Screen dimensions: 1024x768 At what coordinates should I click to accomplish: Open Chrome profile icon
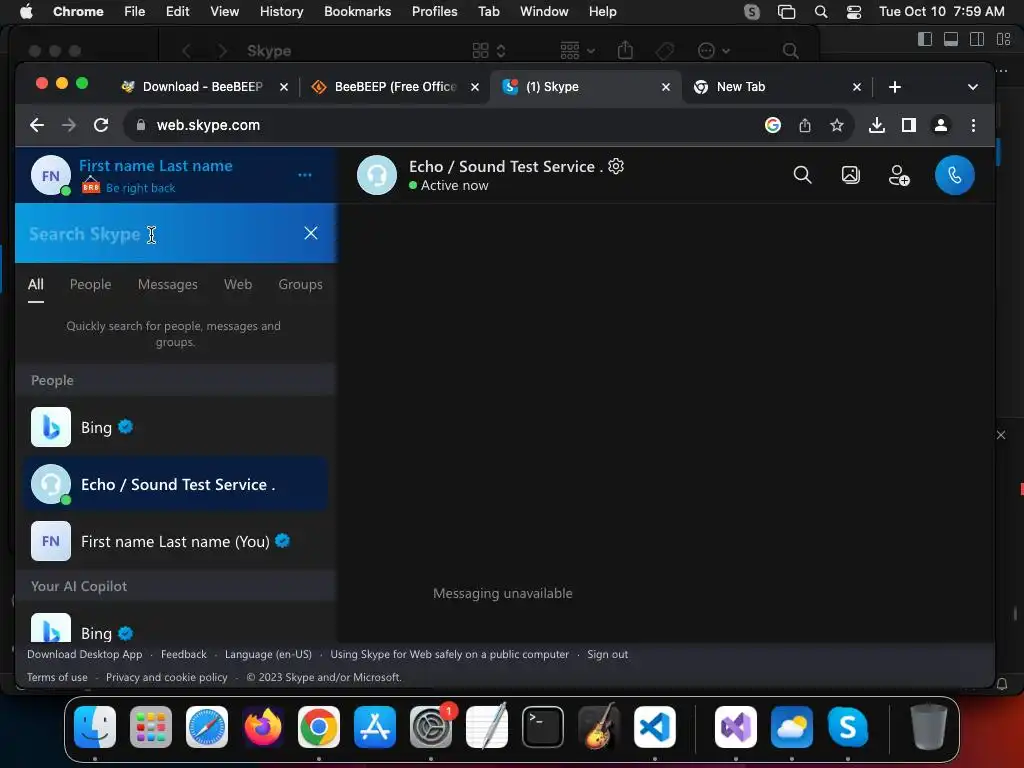pos(940,125)
